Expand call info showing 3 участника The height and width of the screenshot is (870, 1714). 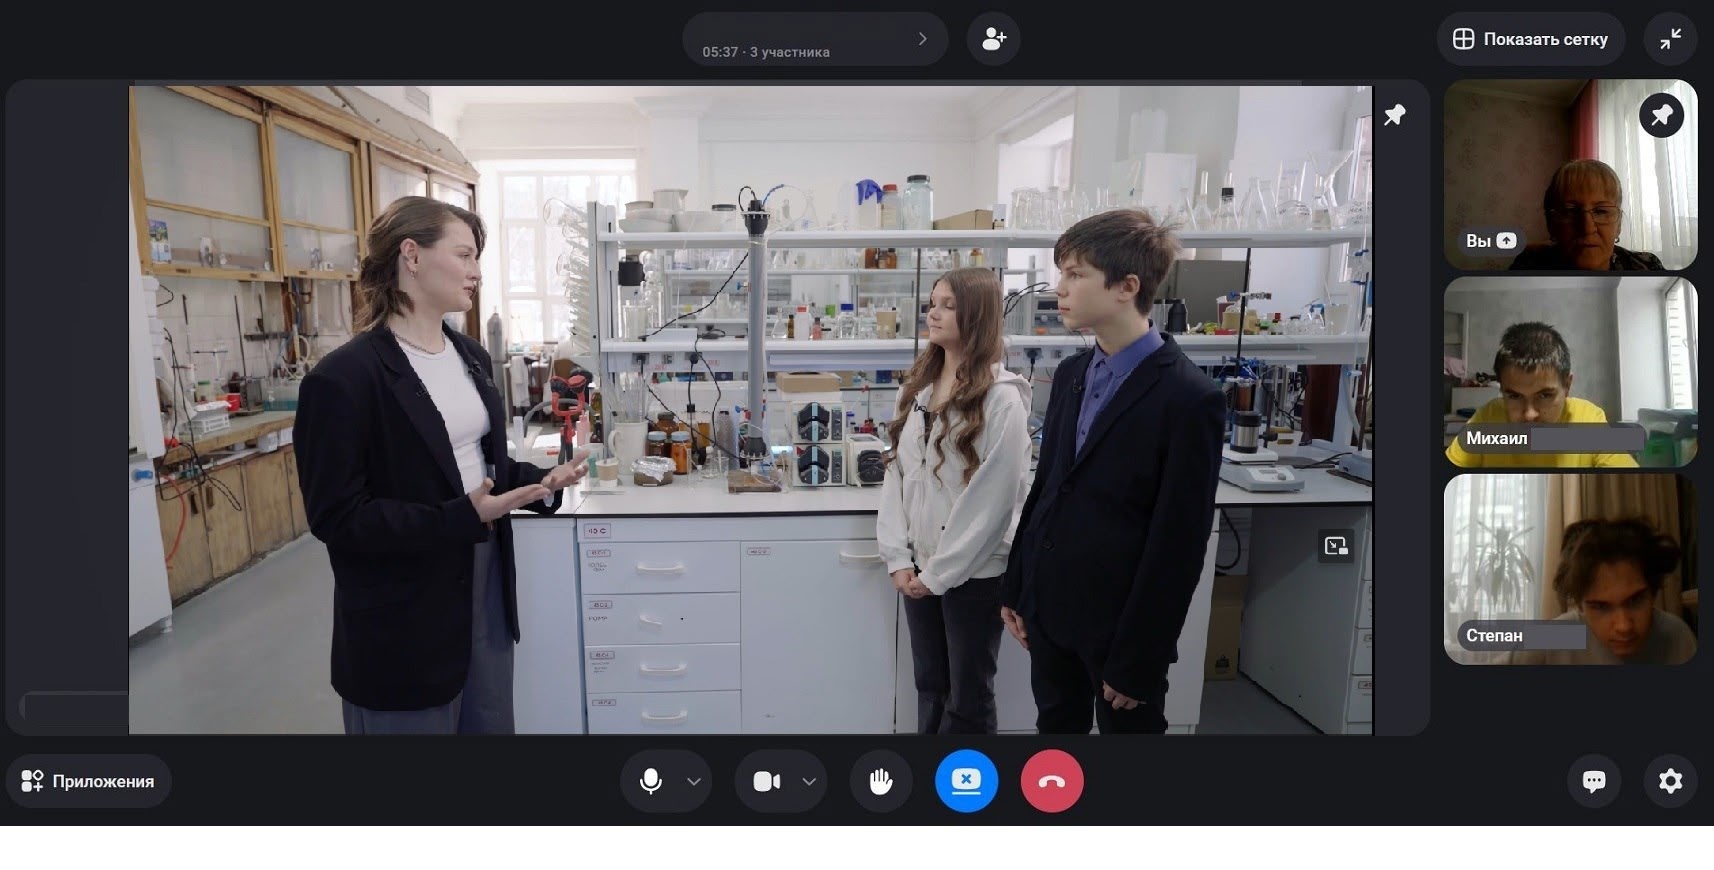coord(814,39)
